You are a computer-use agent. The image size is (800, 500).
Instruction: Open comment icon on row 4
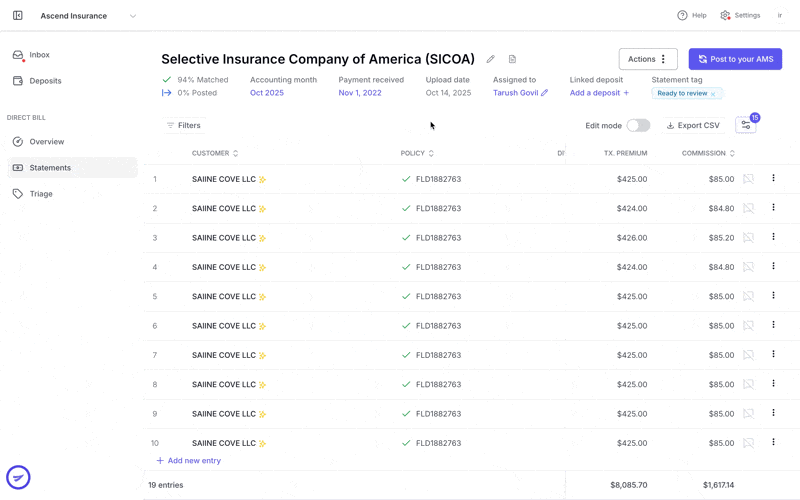pos(748,267)
